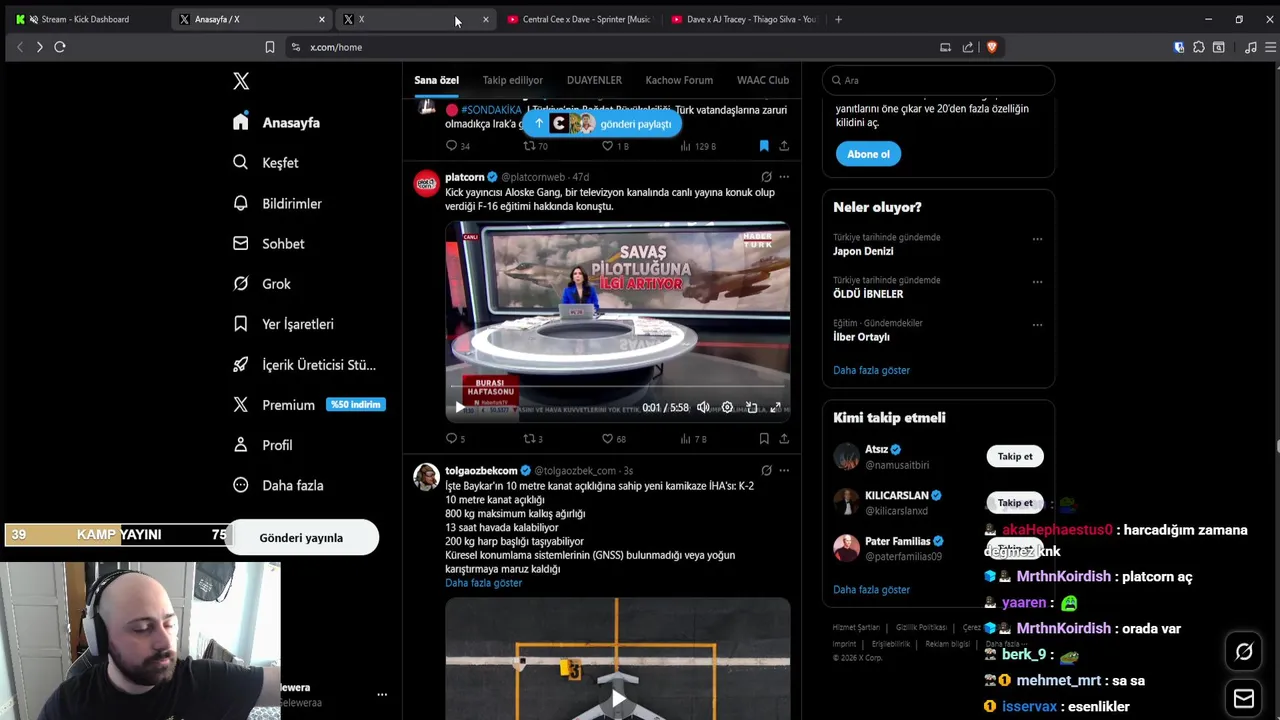
Task: Click Grok icon on platcorn post
Action: [766, 177]
